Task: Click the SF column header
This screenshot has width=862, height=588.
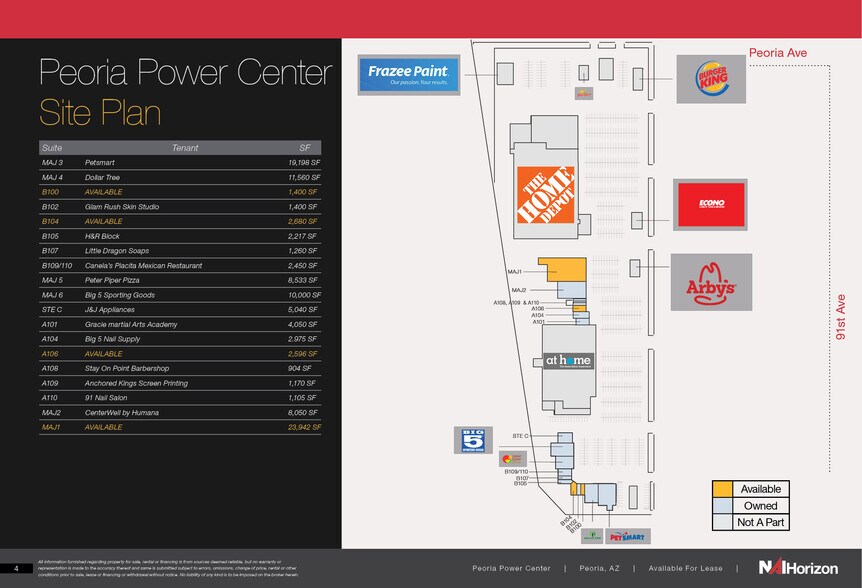Action: [305, 148]
